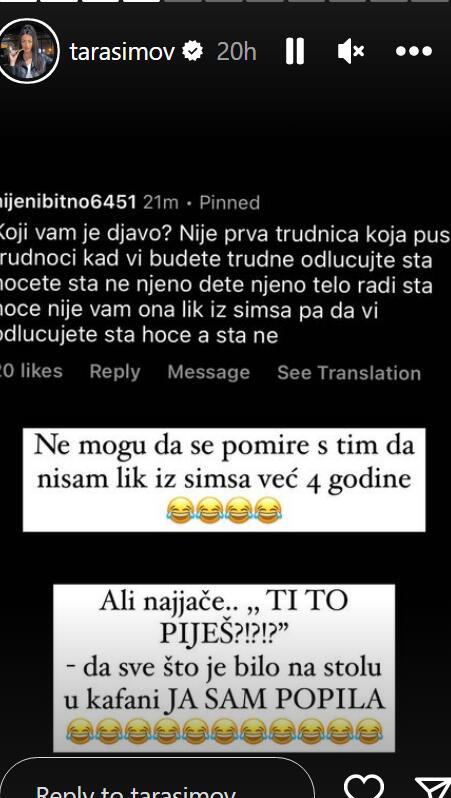This screenshot has height=798, width=451.
Task: Jump to first story progress segment
Action: 18,1
